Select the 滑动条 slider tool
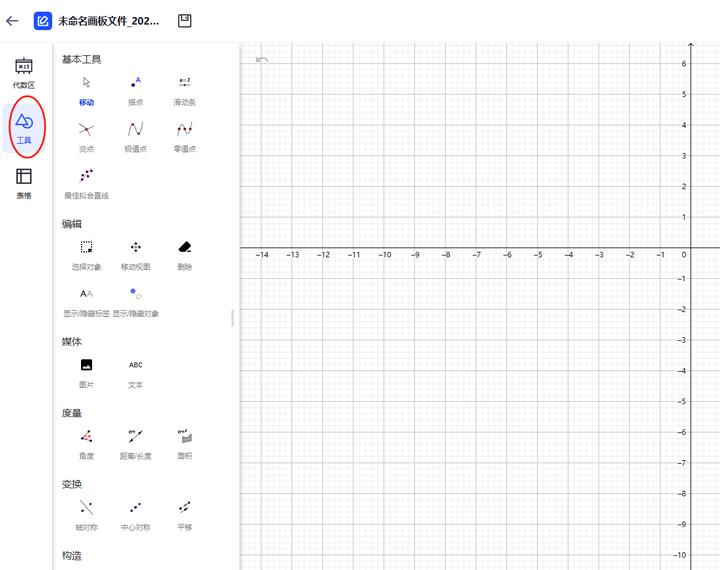The height and width of the screenshot is (570, 720). (185, 92)
